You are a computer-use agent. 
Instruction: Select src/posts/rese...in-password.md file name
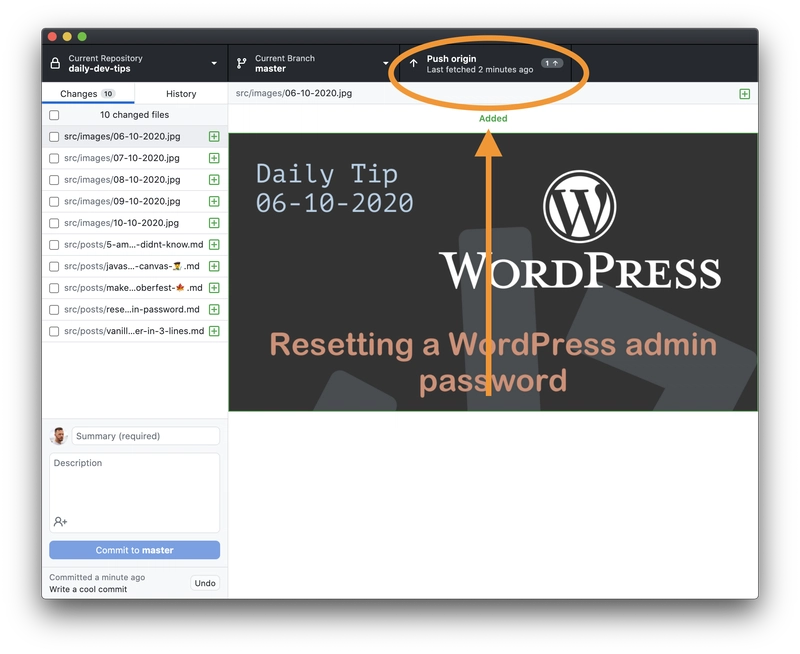132,310
